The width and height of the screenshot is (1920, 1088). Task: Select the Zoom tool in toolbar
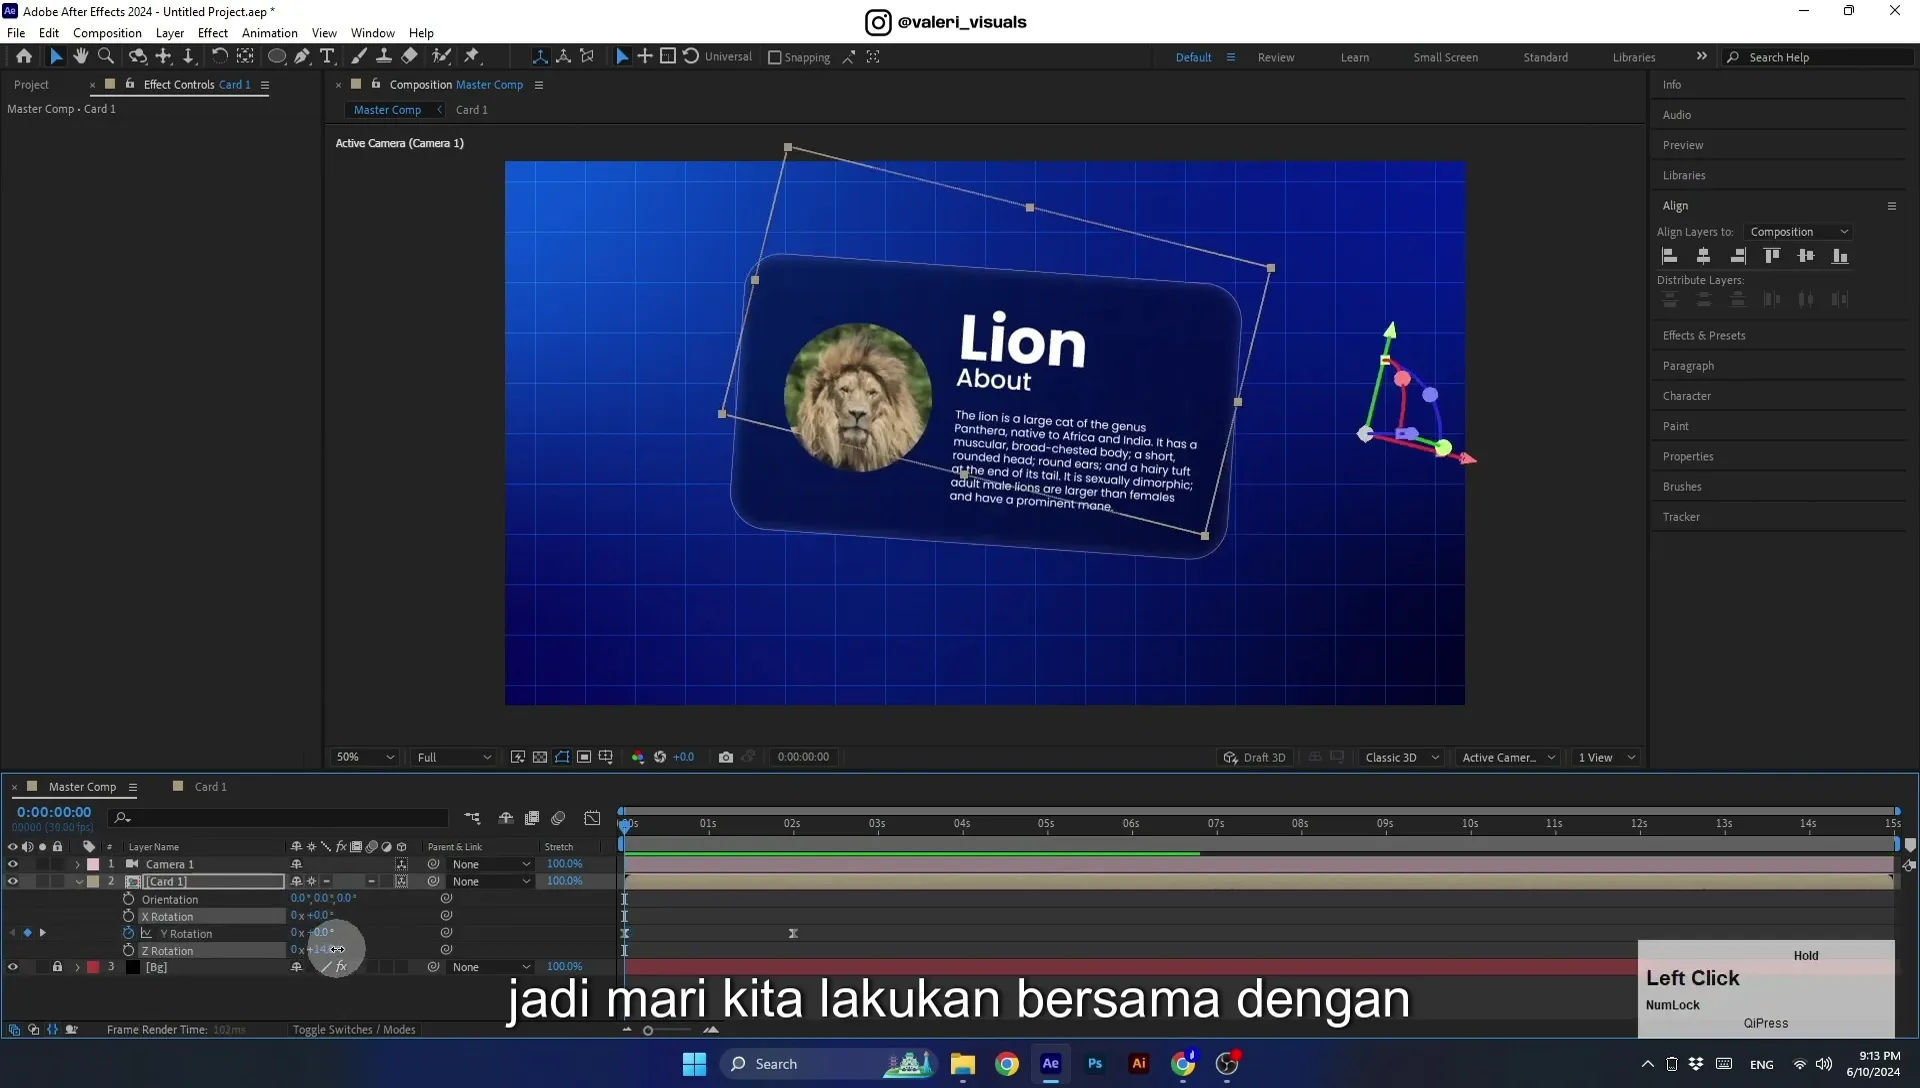(x=106, y=57)
